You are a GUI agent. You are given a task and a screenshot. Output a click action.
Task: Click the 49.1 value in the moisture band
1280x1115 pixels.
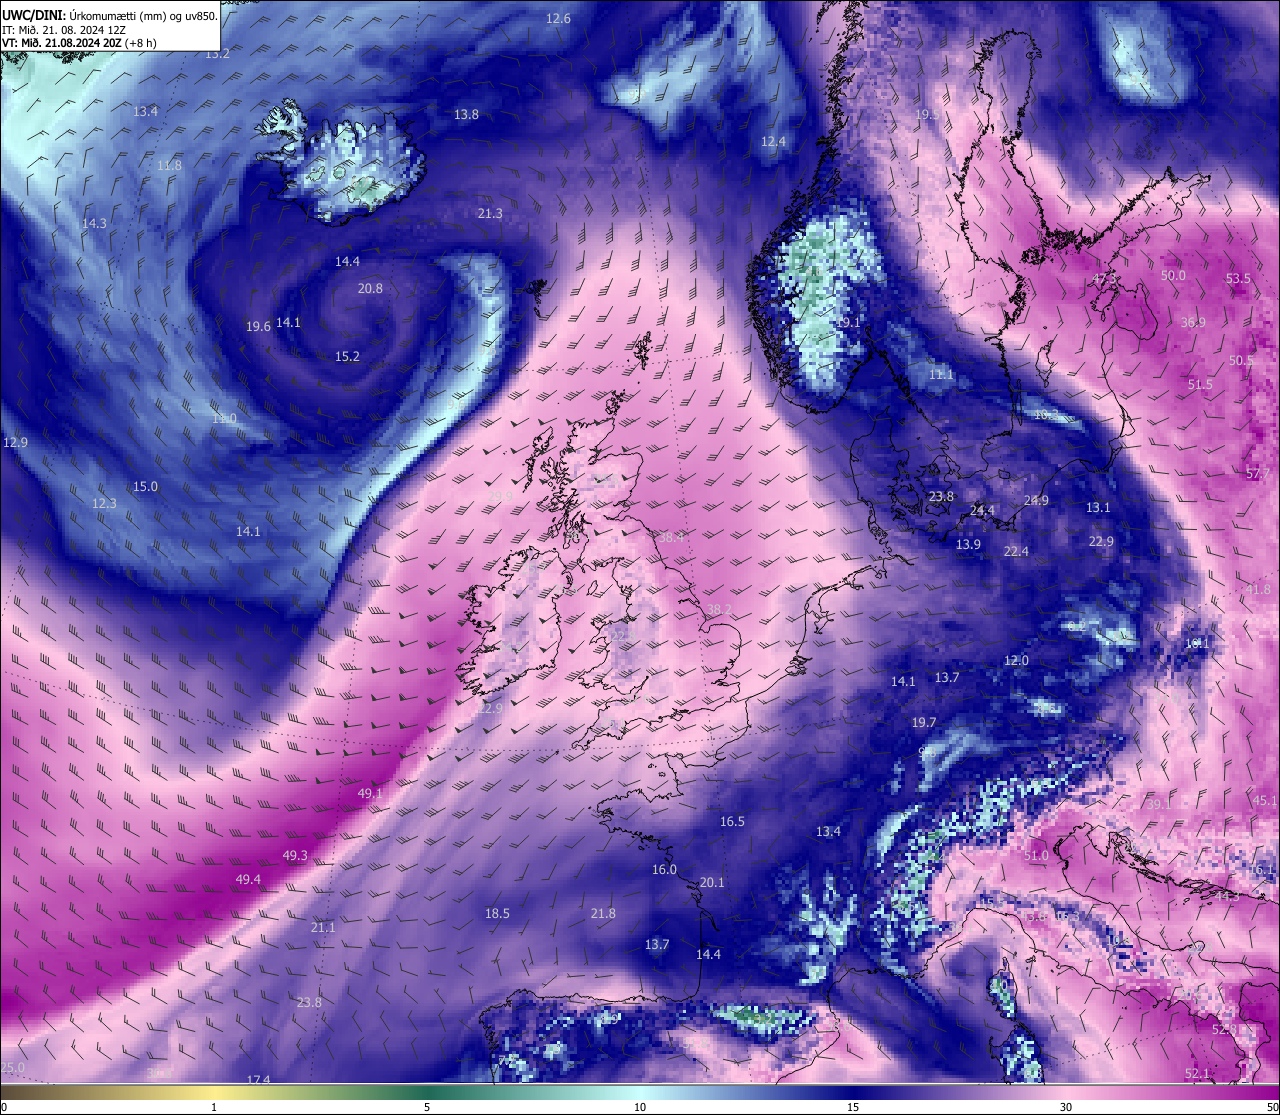370,794
